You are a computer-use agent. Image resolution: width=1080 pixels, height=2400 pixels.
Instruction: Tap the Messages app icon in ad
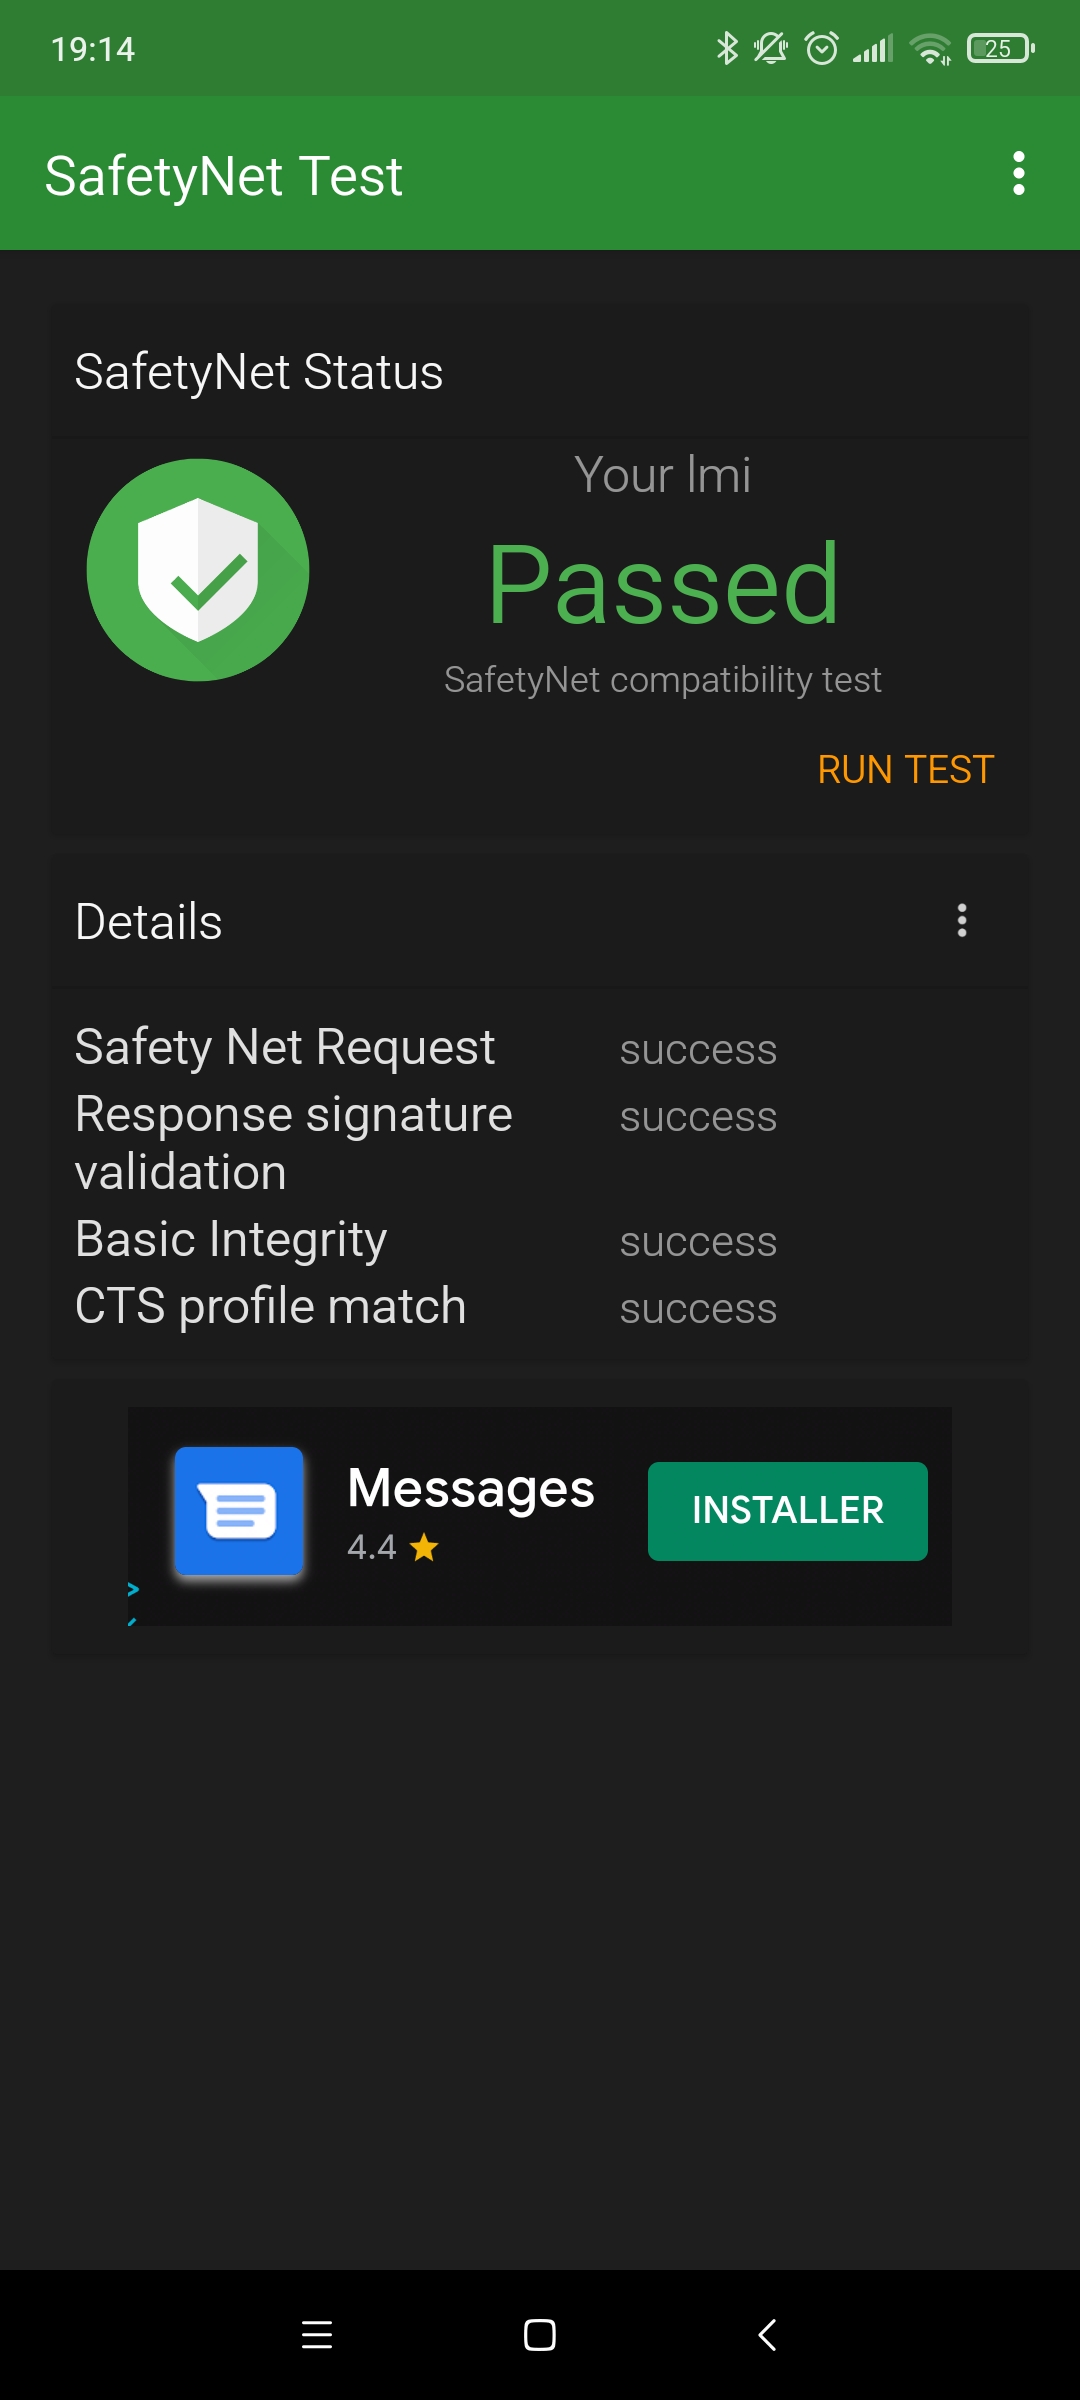239,1511
